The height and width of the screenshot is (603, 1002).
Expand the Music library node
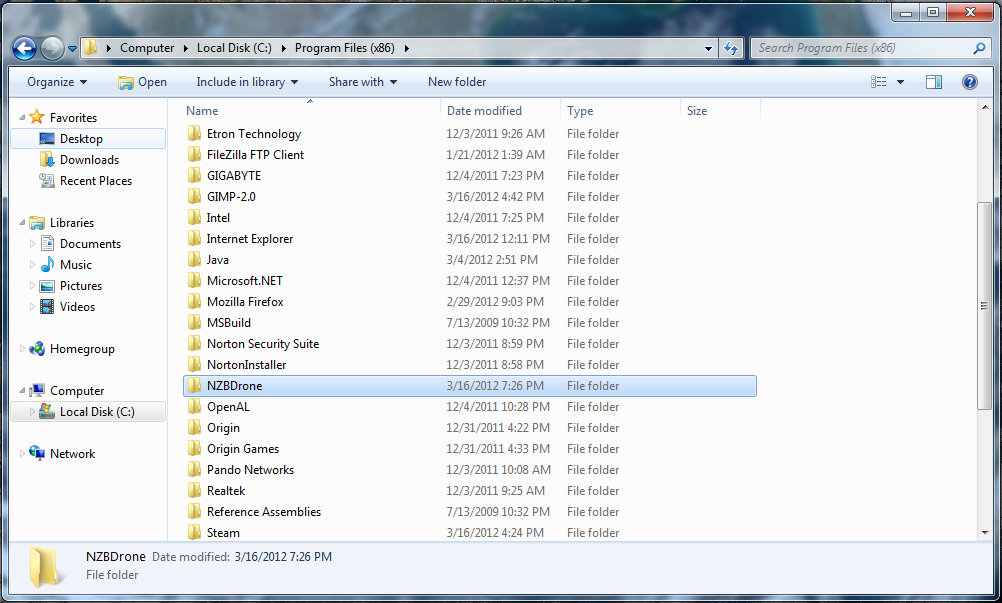pos(33,264)
